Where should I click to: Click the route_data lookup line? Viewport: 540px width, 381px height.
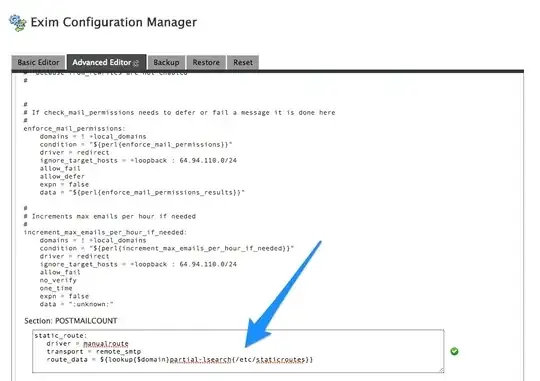click(180, 360)
